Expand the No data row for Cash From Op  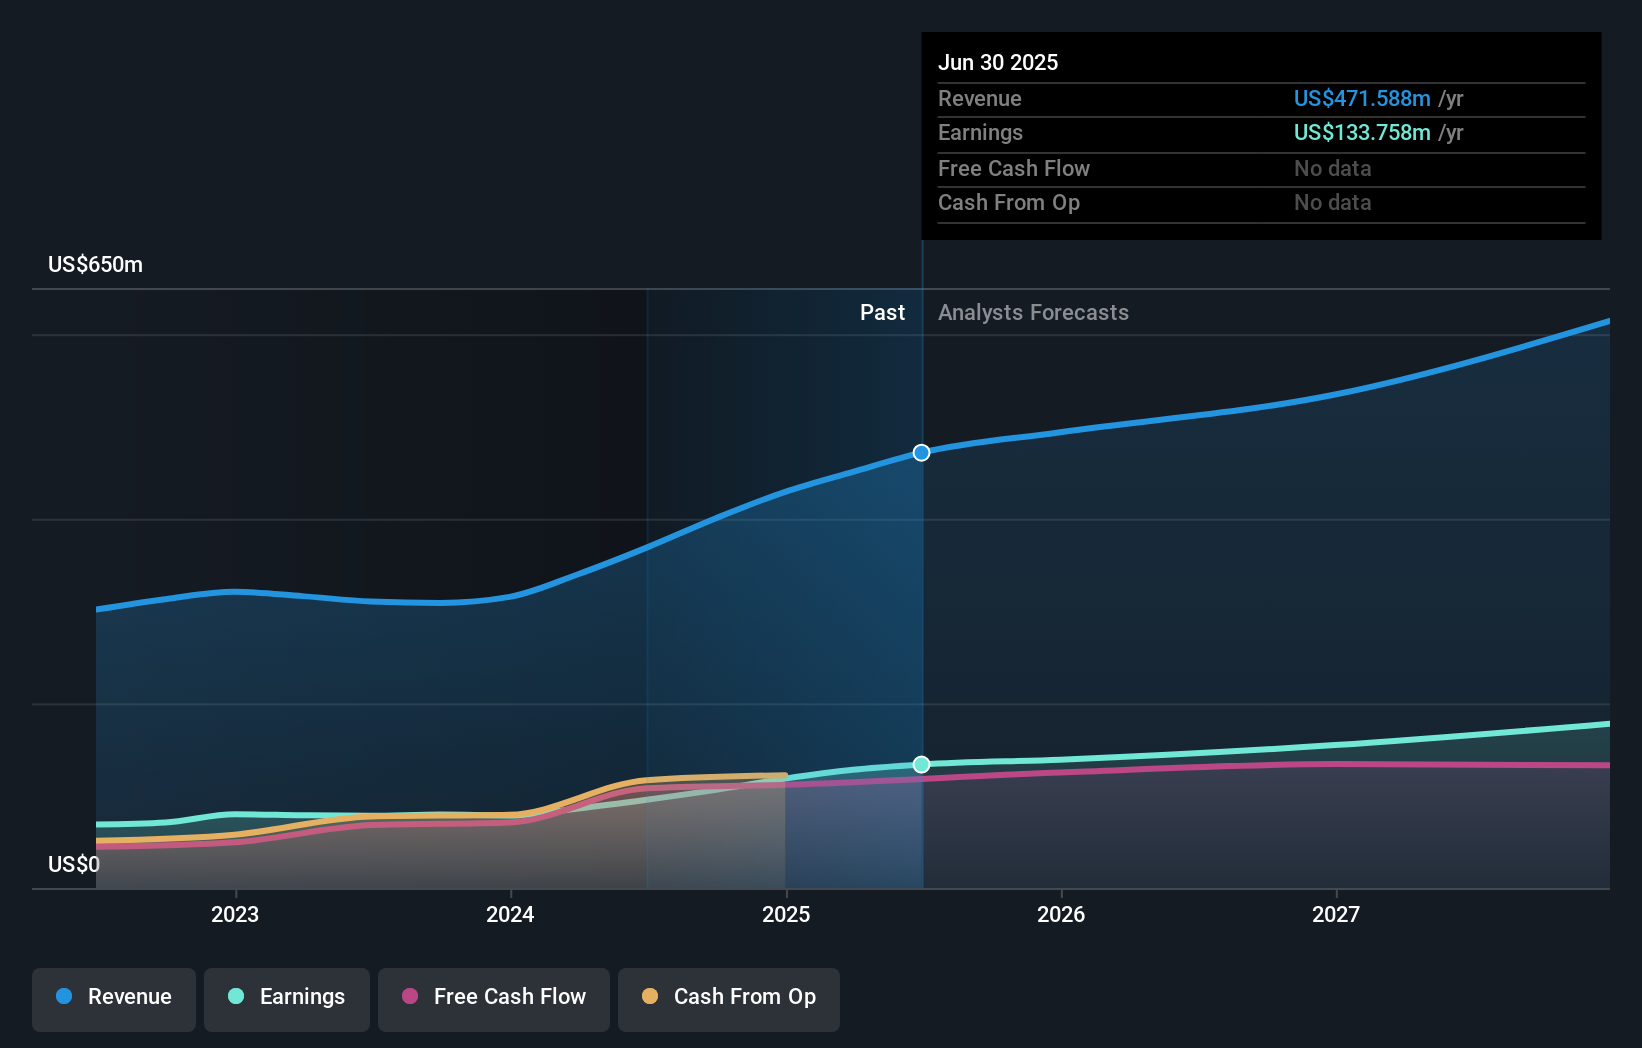(1332, 202)
